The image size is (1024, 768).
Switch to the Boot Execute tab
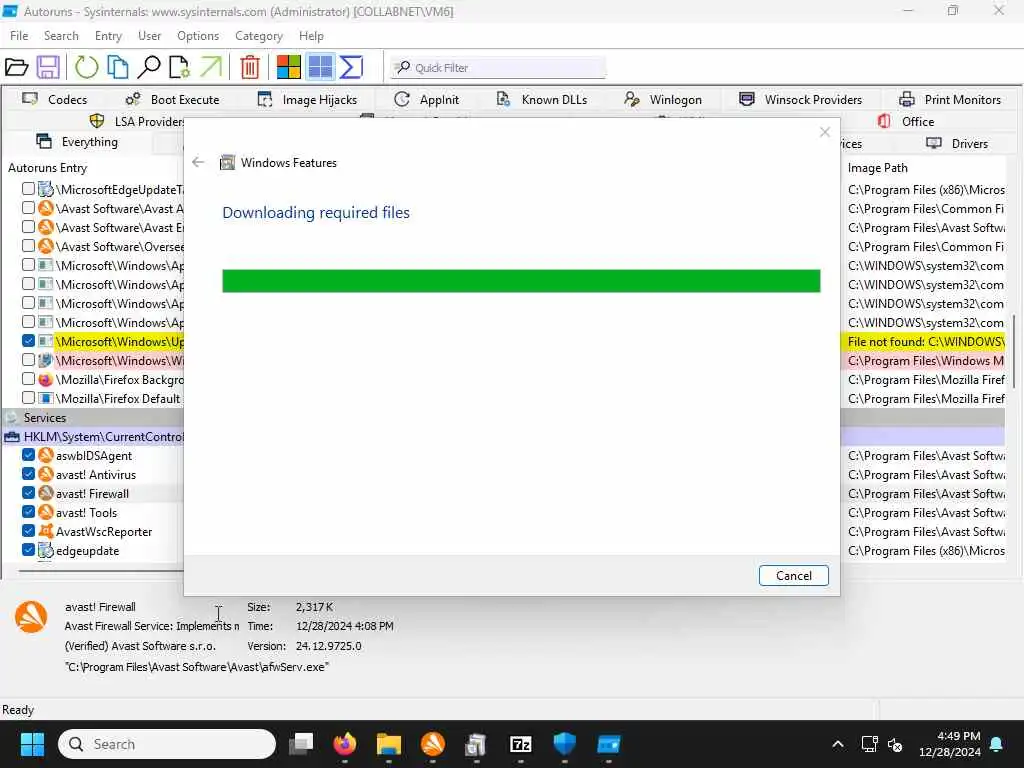click(x=173, y=99)
